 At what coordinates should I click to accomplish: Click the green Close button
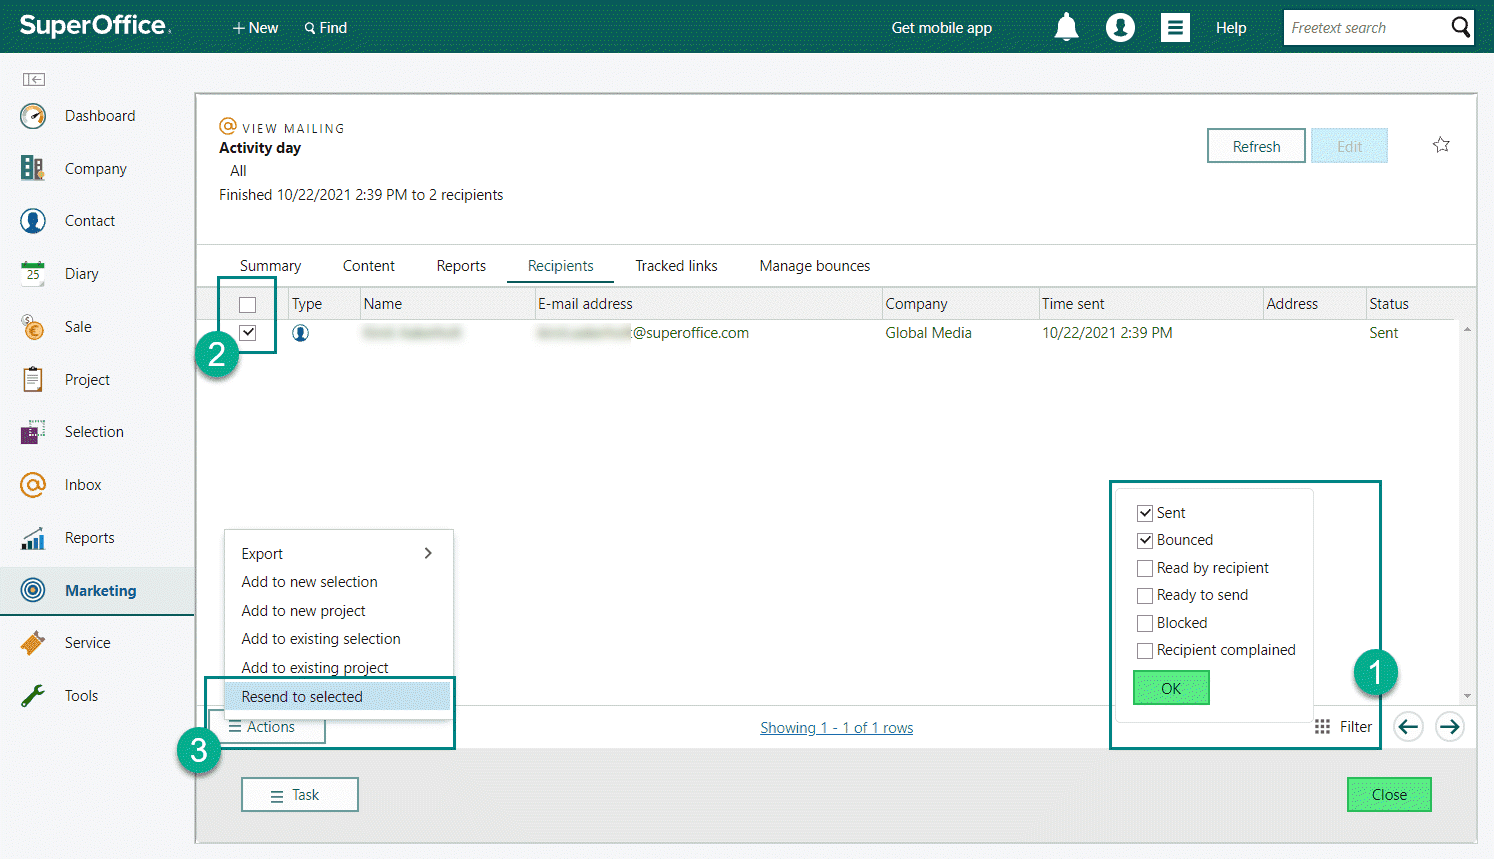pos(1389,795)
